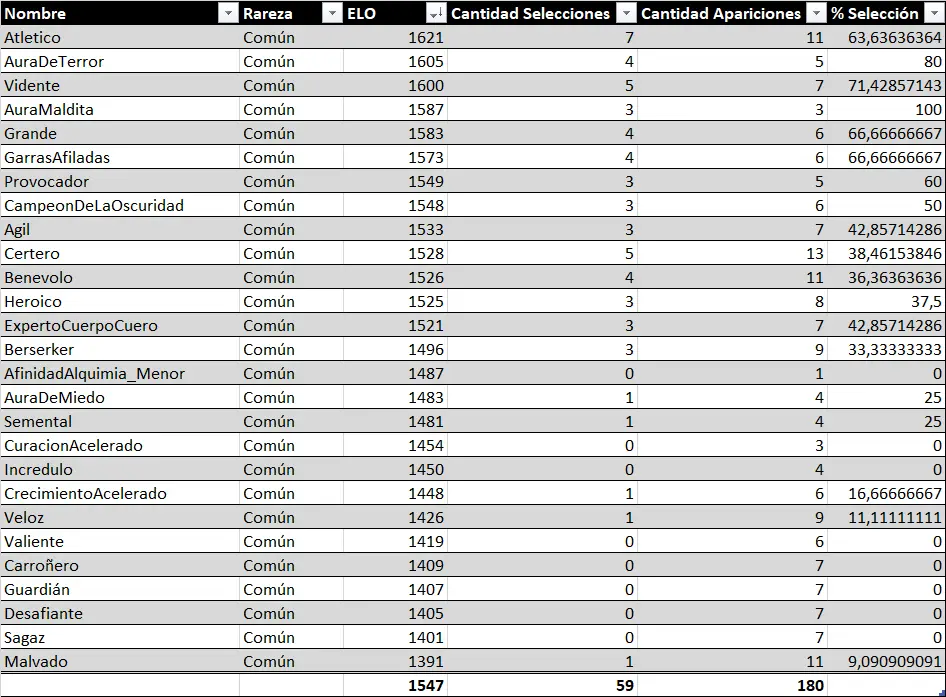Viewport: 946px width, 697px height.
Task: Select the Malvado name cell
Action: (x=120, y=662)
